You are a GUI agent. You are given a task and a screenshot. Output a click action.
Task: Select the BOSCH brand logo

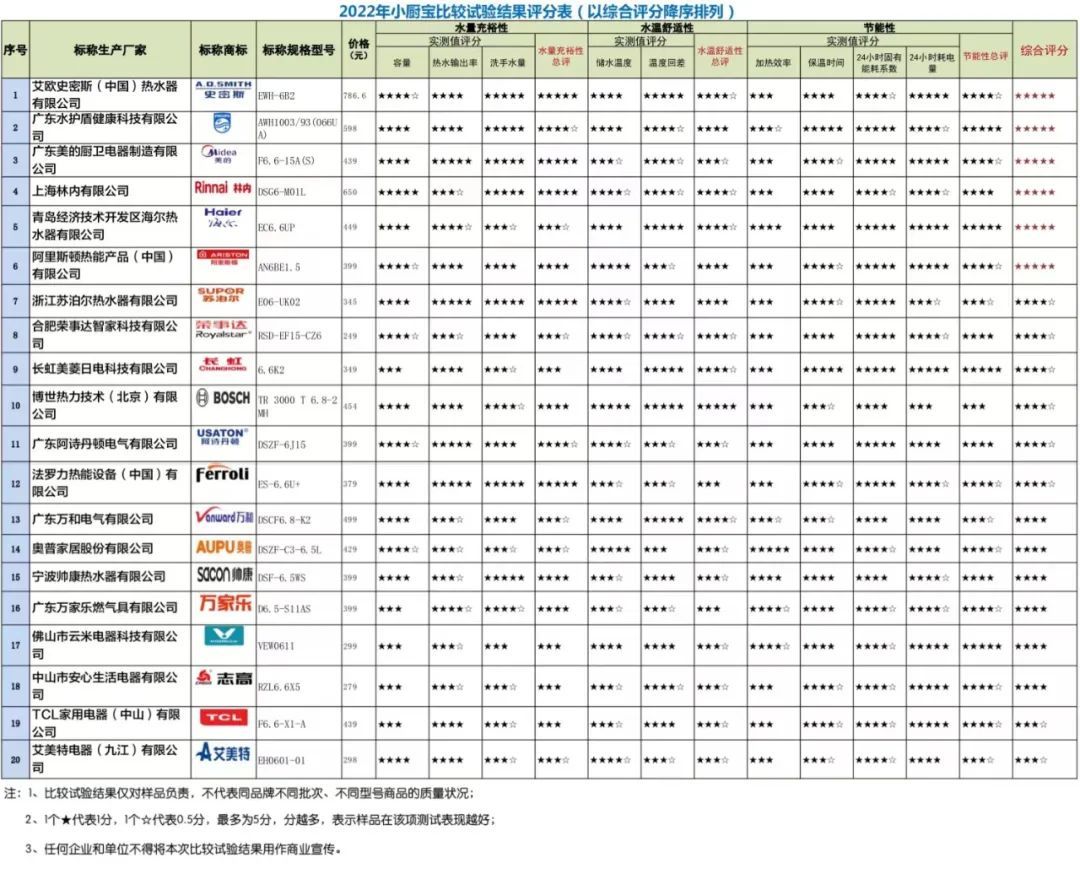pos(223,397)
